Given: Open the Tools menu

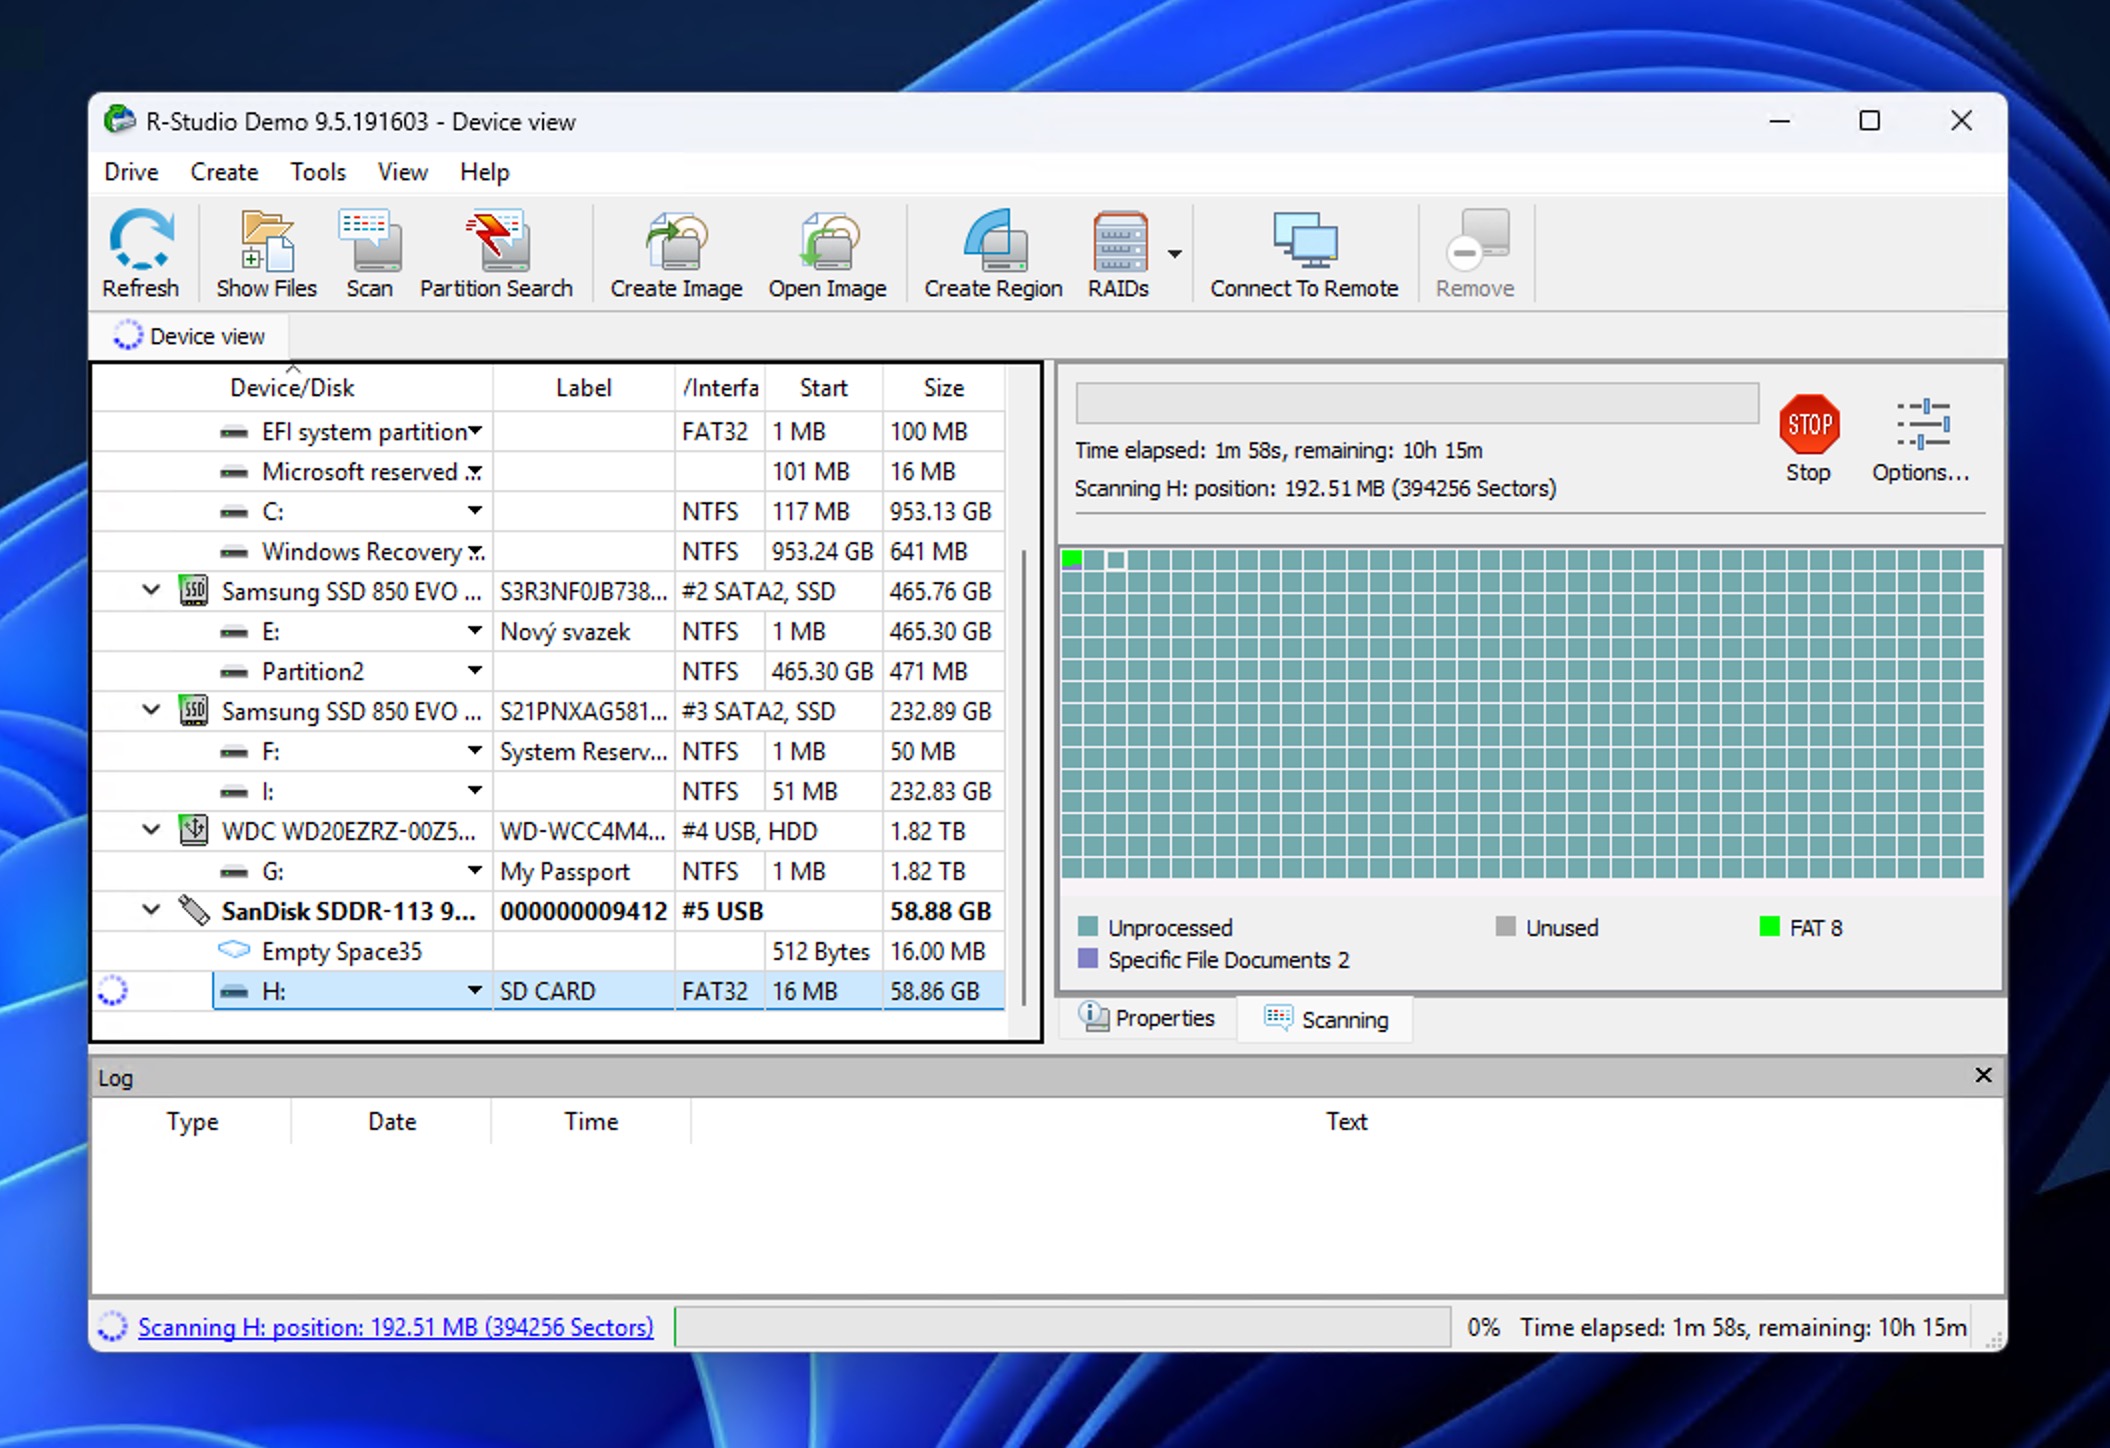Looking at the screenshot, I should [317, 172].
